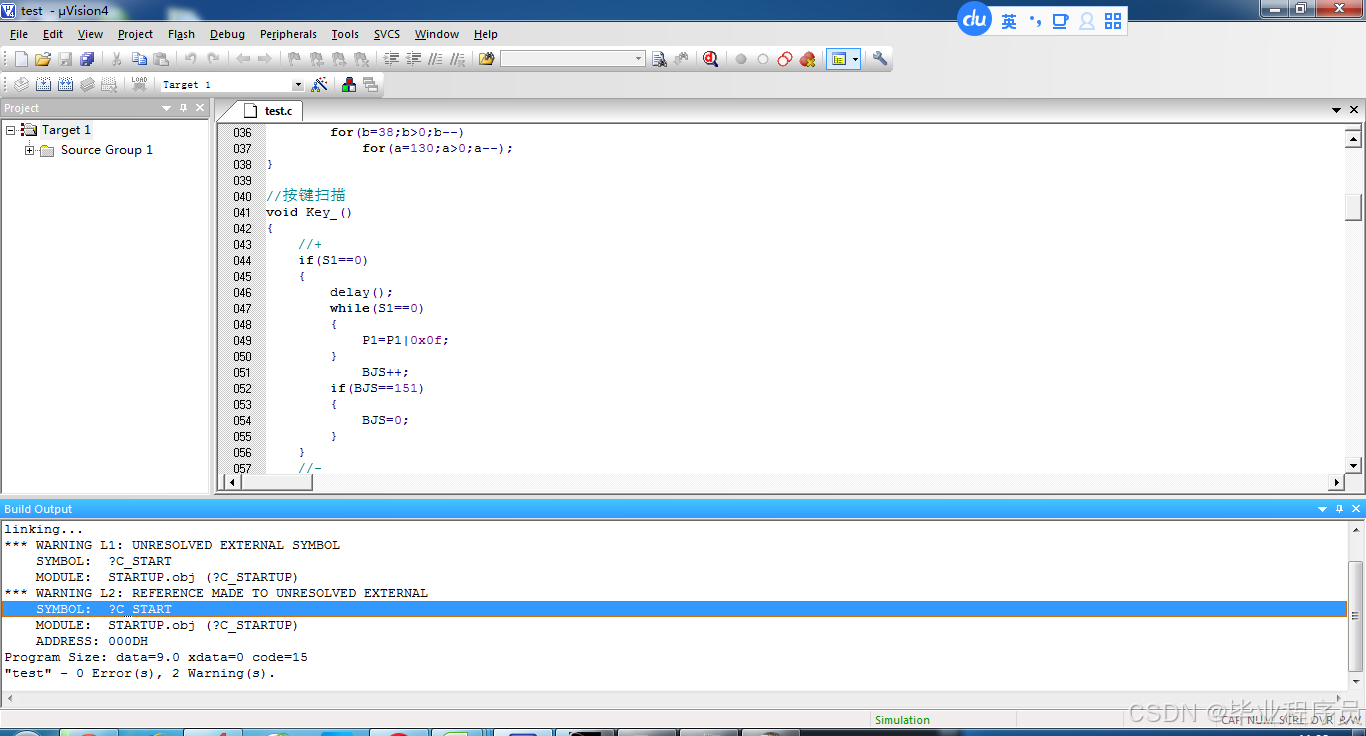The height and width of the screenshot is (736, 1366).
Task: Click the editor vertical scrollbar thumb
Action: click(x=1354, y=207)
